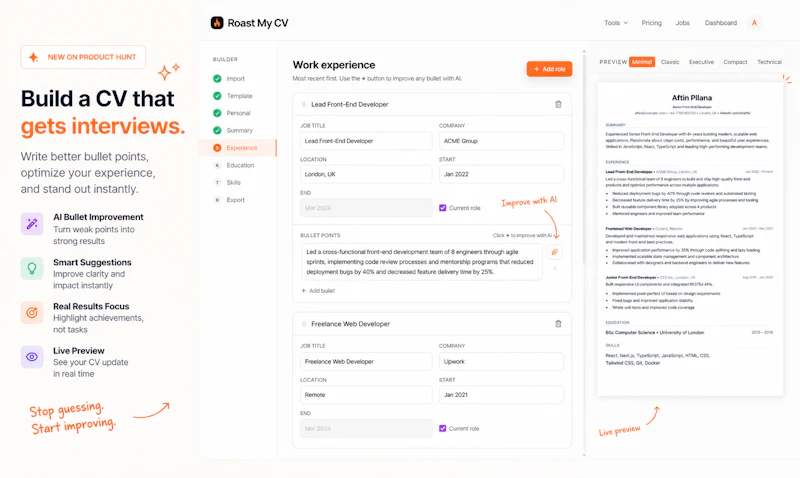
Task: Open the Tools dropdown menu
Action: (x=616, y=23)
